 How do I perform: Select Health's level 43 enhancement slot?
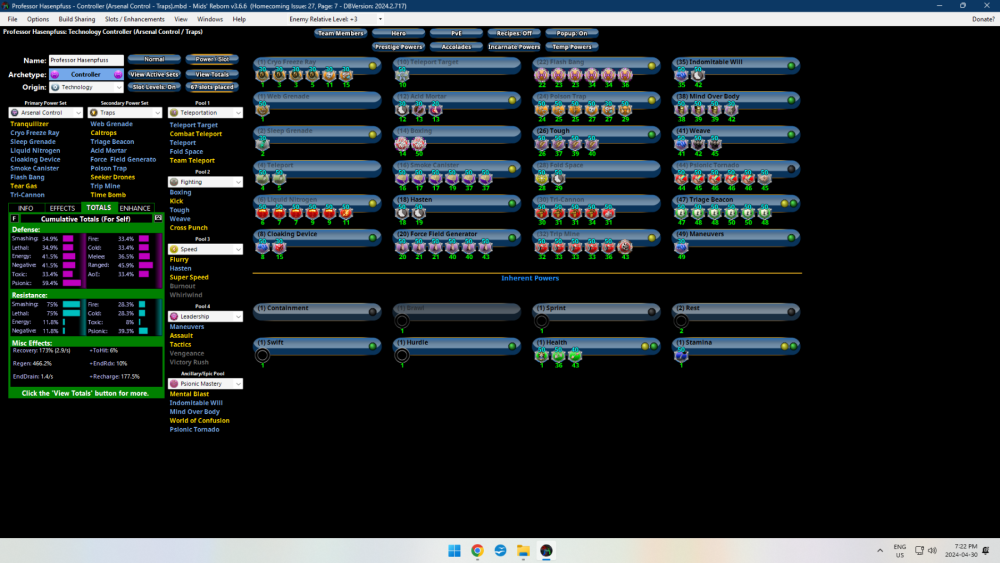[x=575, y=356]
